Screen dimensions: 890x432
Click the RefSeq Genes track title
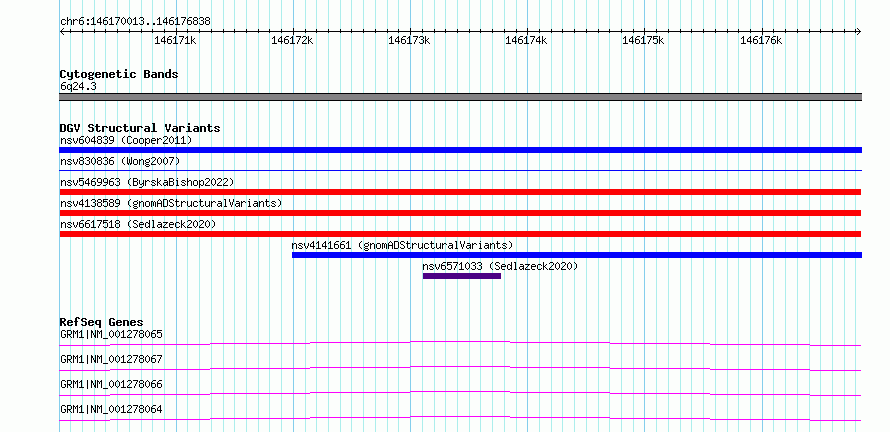pos(102,322)
